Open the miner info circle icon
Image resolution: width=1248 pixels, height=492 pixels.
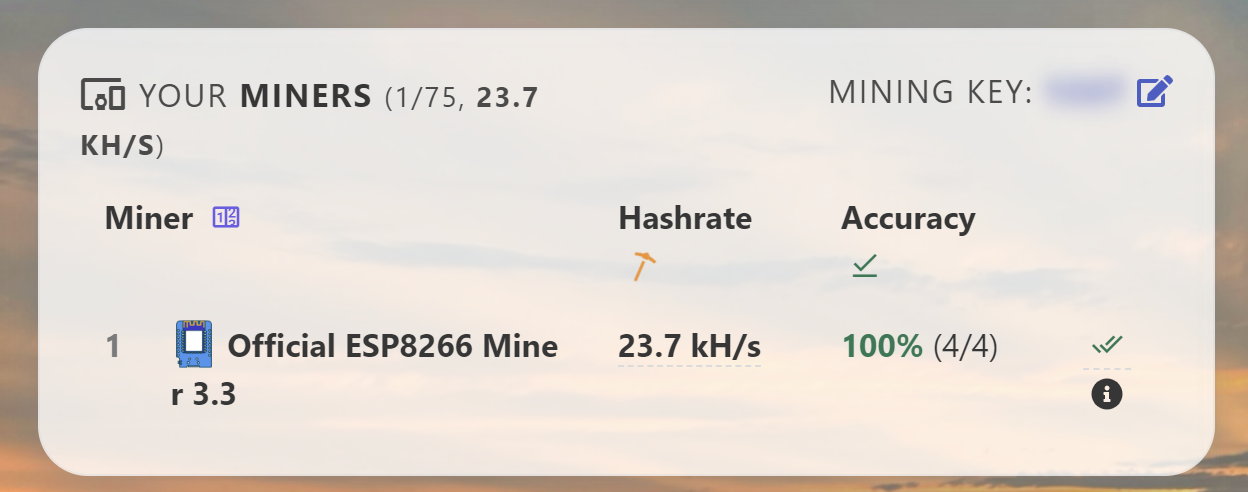pos(1106,395)
